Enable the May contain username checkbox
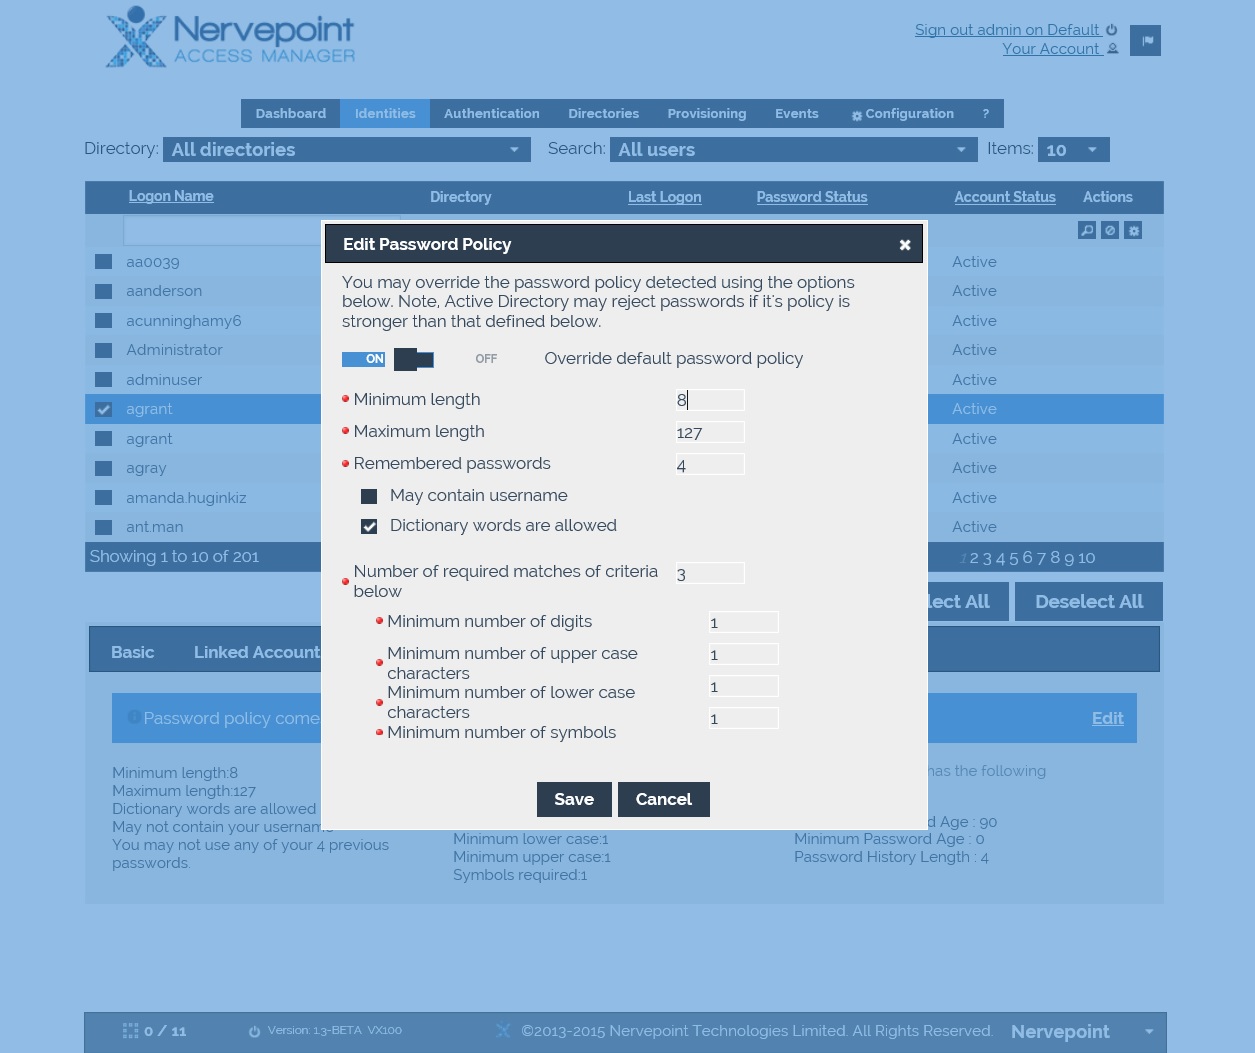The width and height of the screenshot is (1255, 1053). pos(369,496)
